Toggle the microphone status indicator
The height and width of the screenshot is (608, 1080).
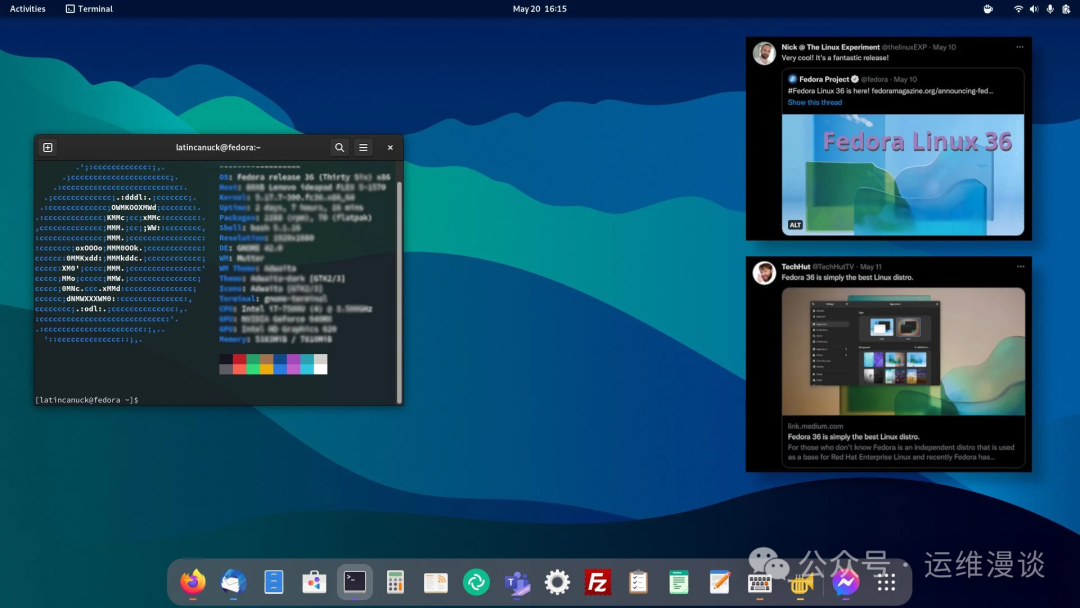click(1048, 8)
